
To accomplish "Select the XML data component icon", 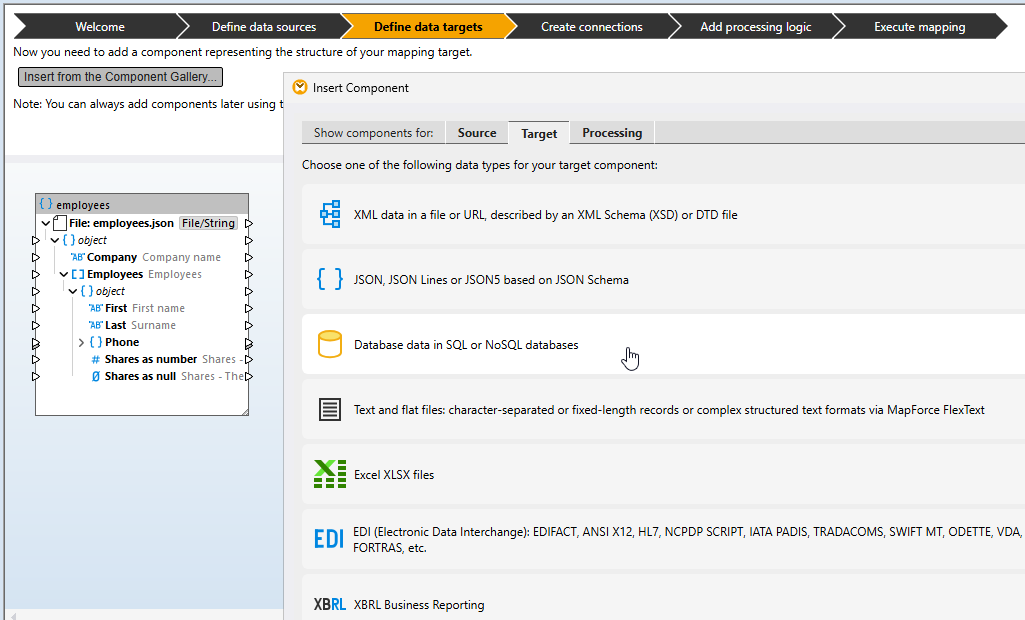I will tap(330, 214).
